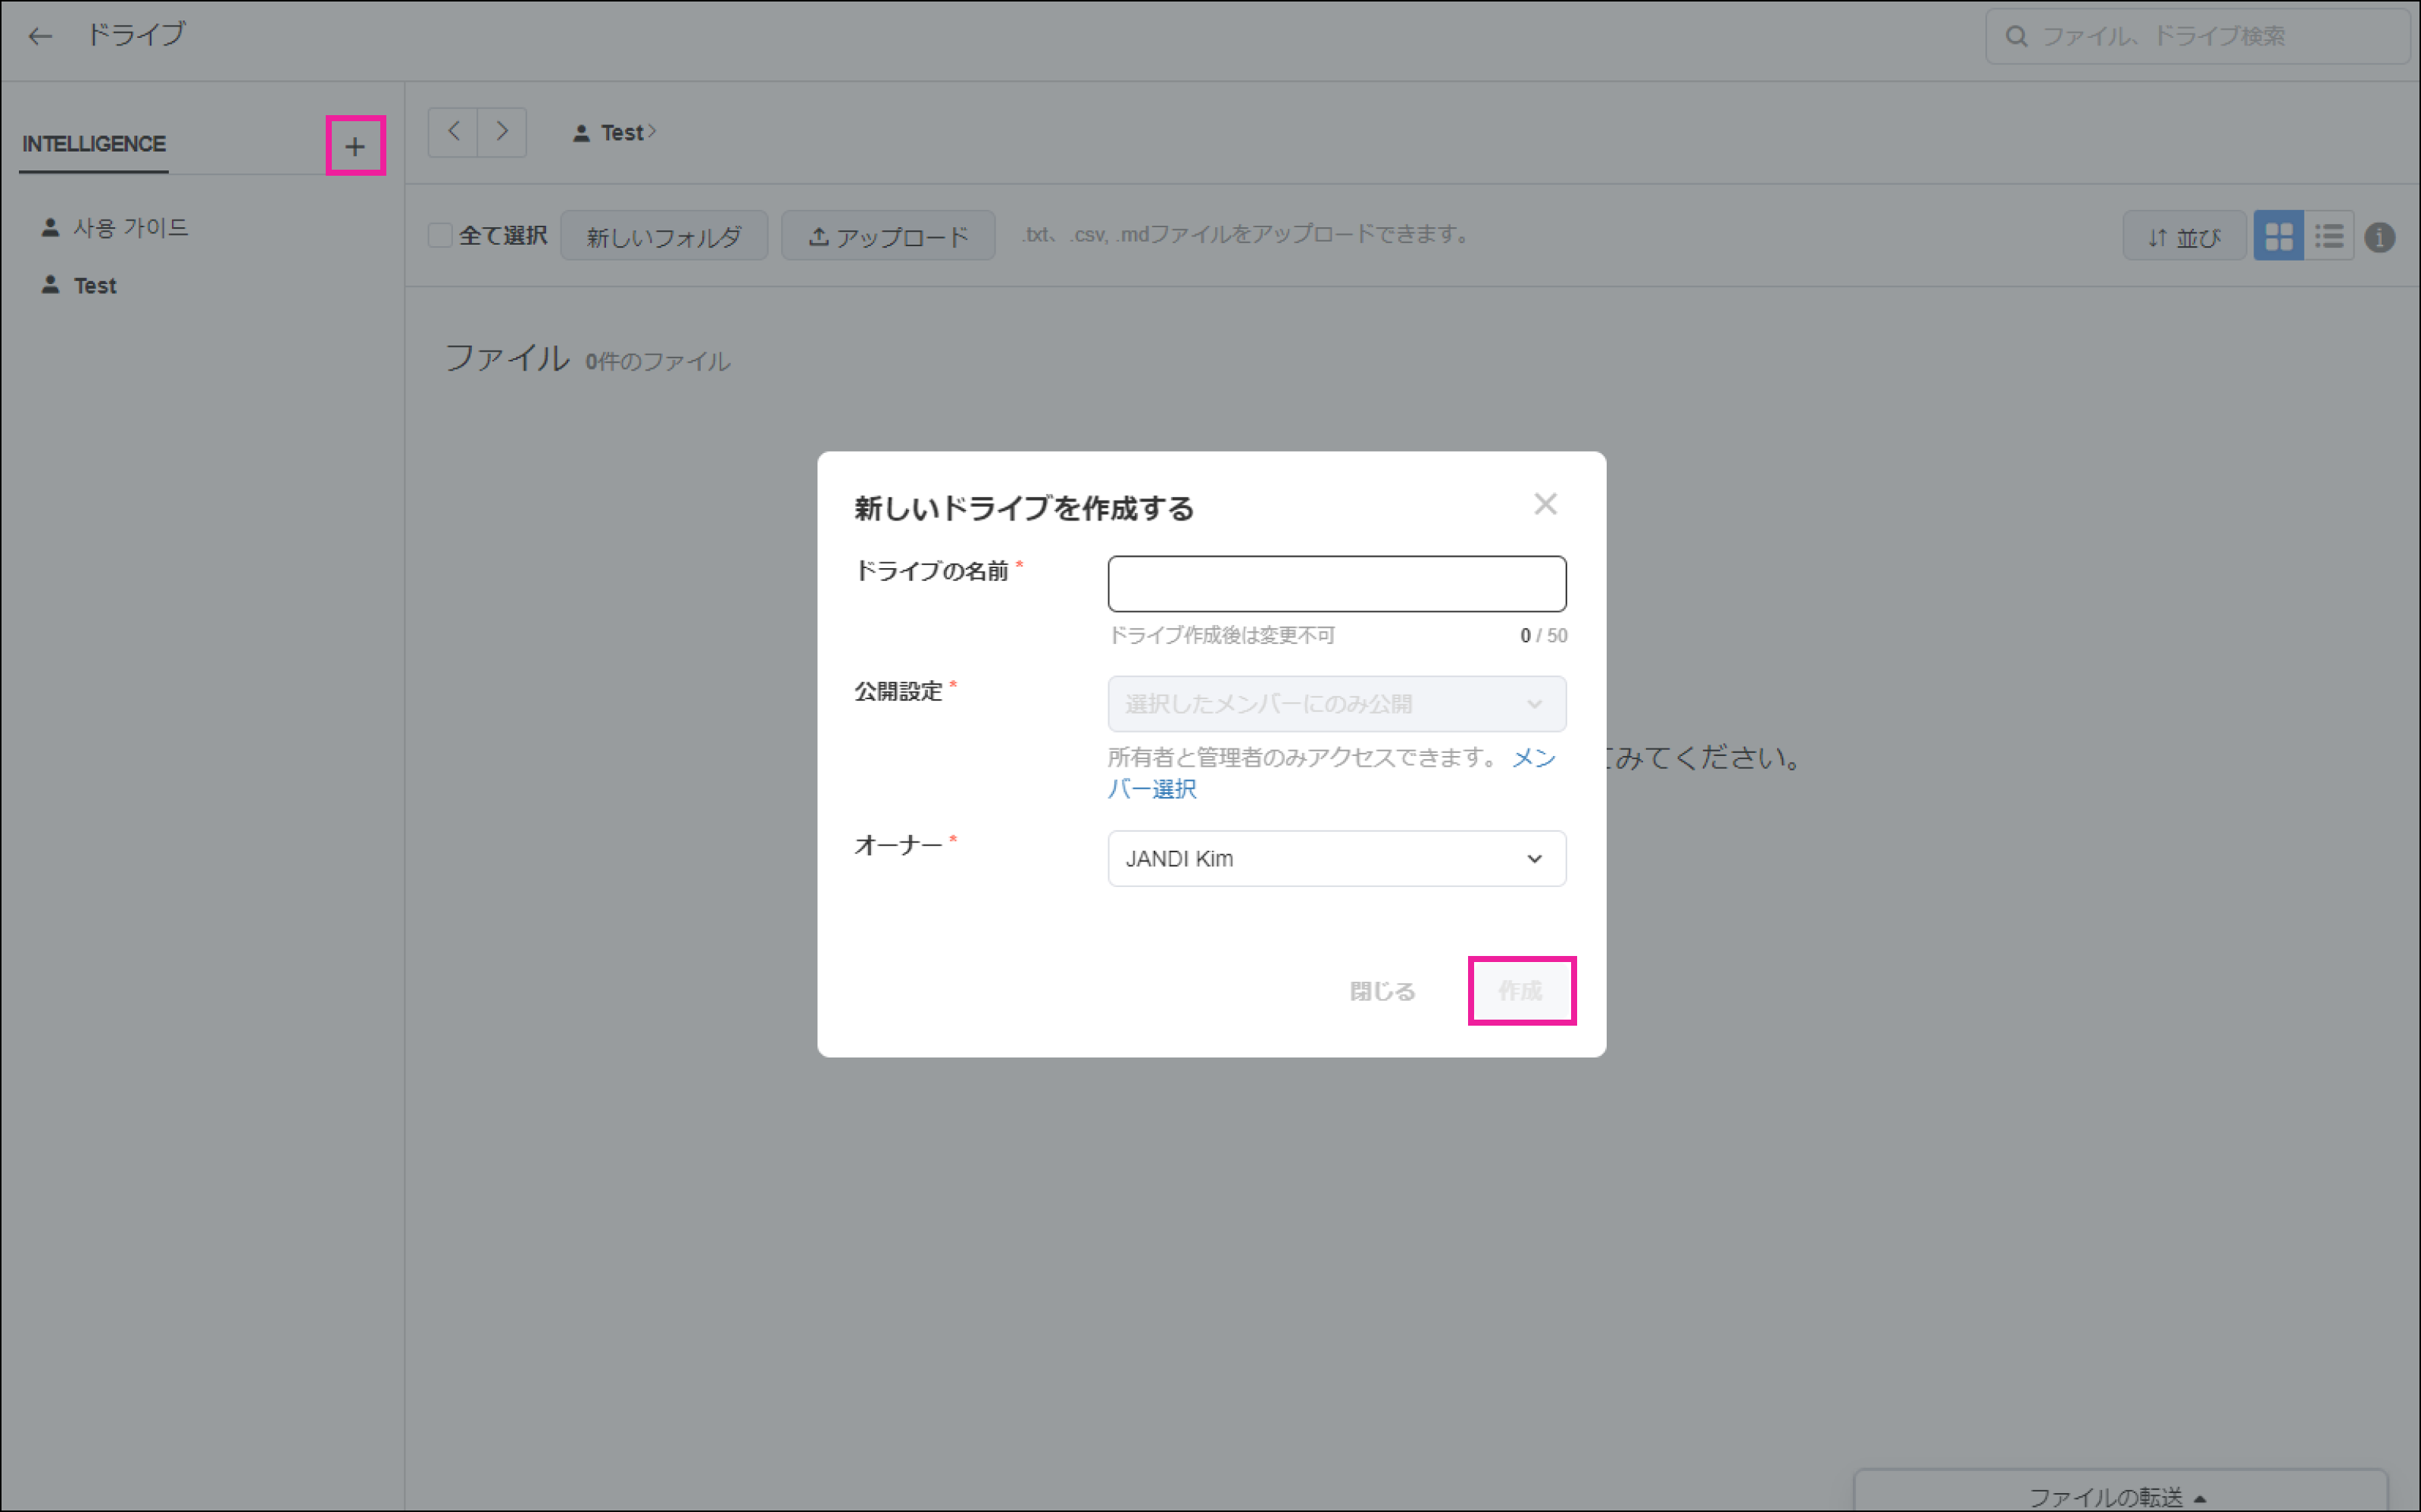2421x1512 pixels.
Task: Click the 閉じる button
Action: [x=1382, y=991]
